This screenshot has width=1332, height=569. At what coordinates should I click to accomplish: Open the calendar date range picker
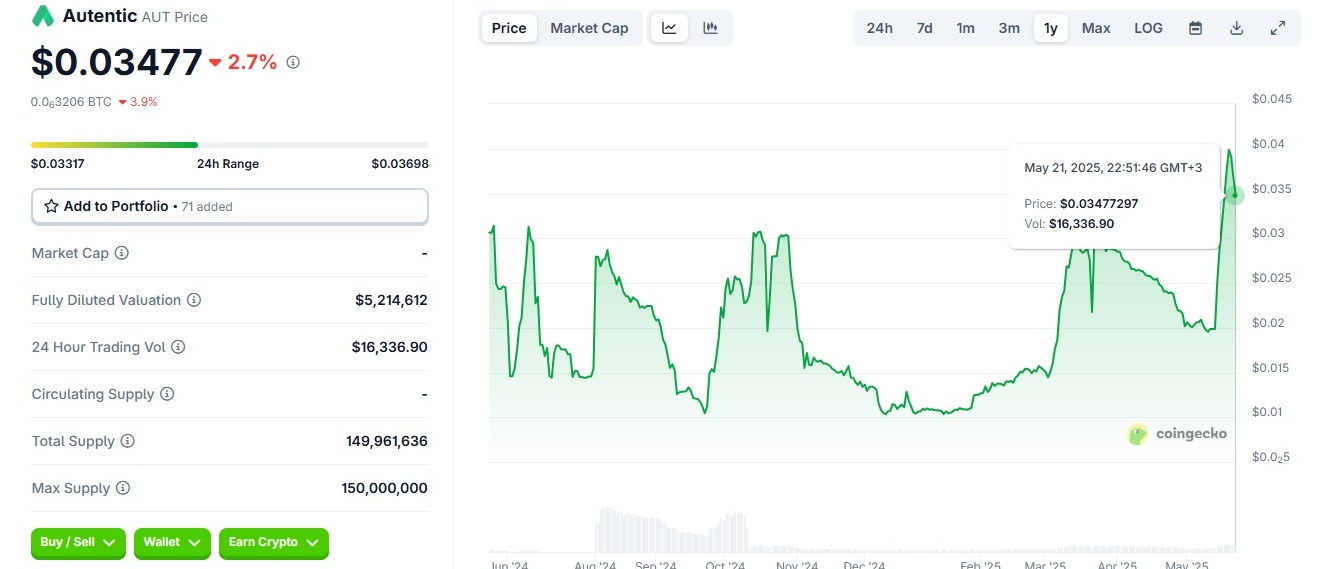click(1195, 28)
